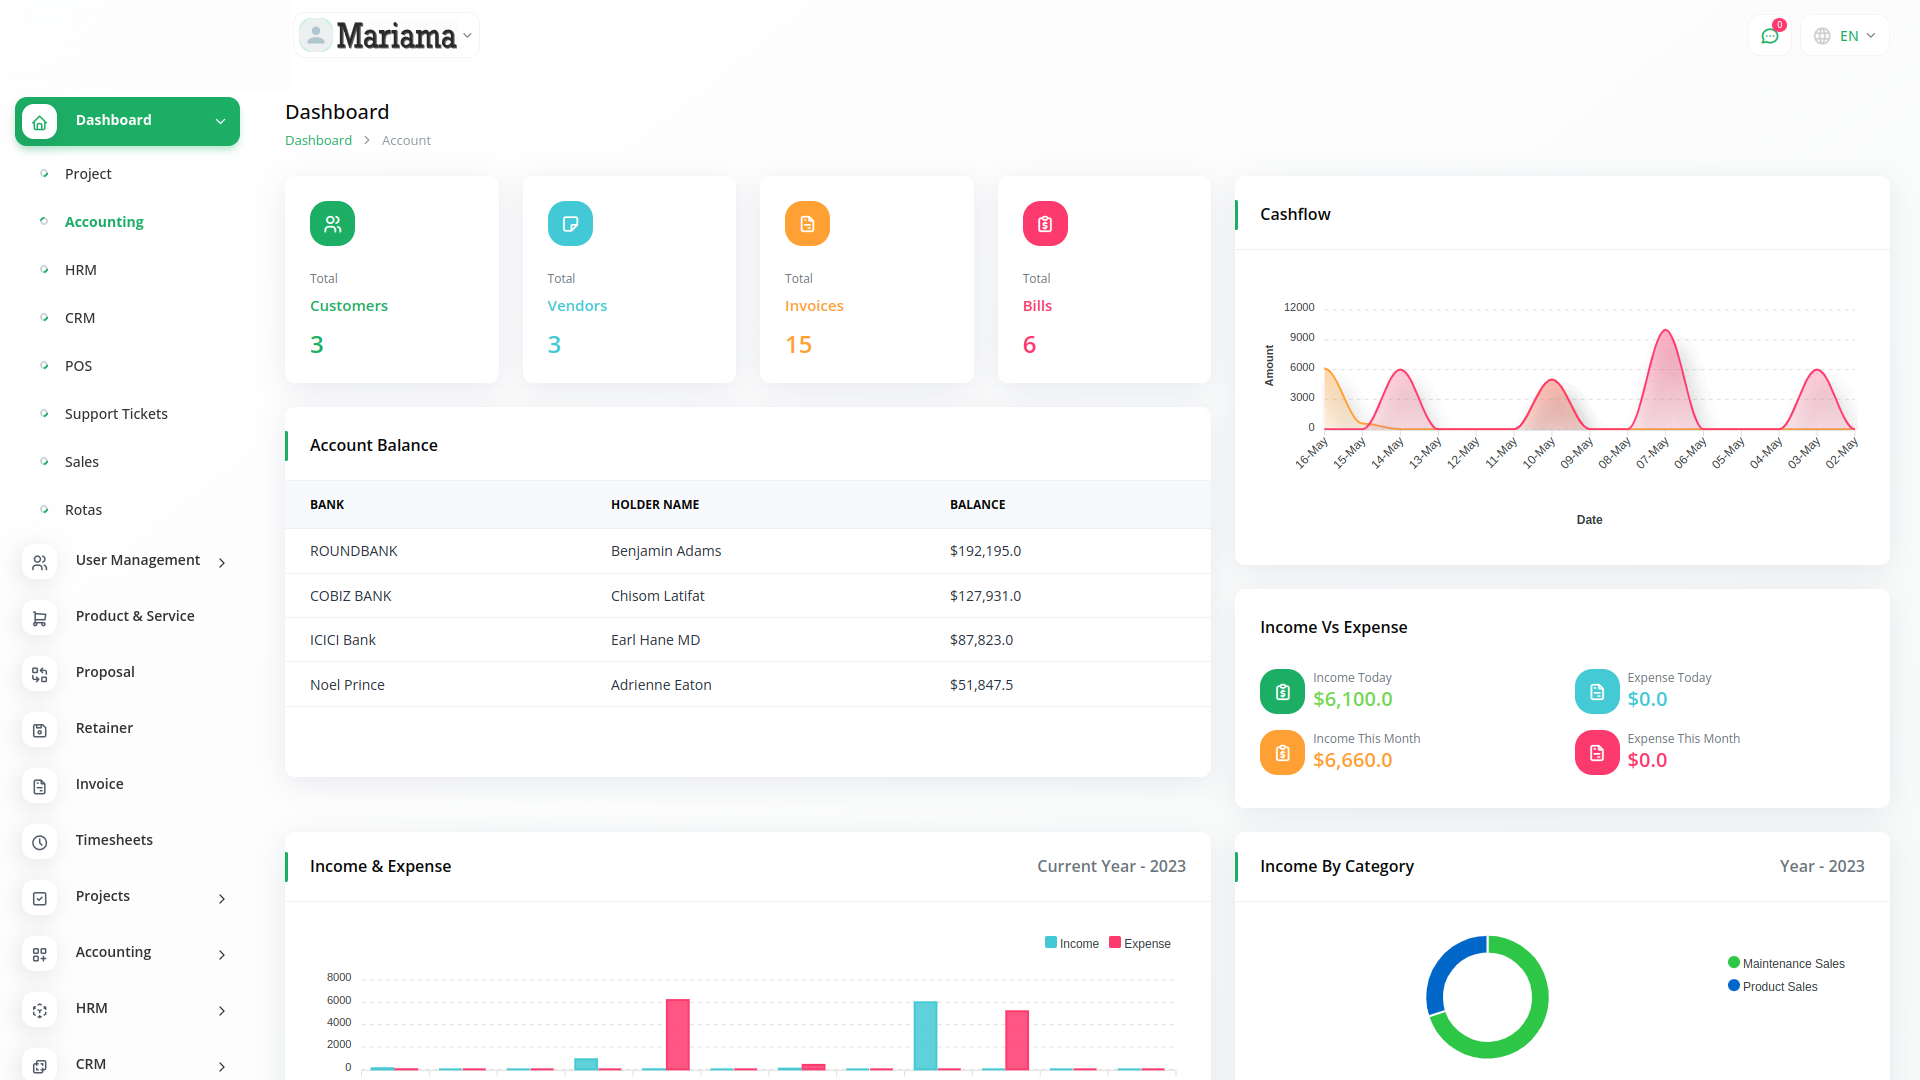Screen dimensions: 1920x1080
Task: Click the Projects checkbox-style icon in sidebar
Action: click(39, 899)
